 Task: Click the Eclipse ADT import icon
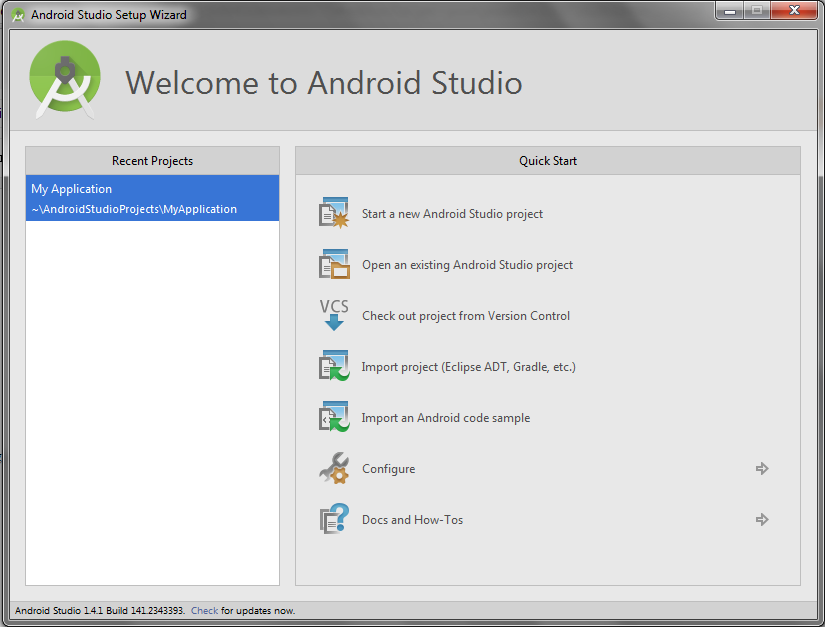(x=334, y=366)
